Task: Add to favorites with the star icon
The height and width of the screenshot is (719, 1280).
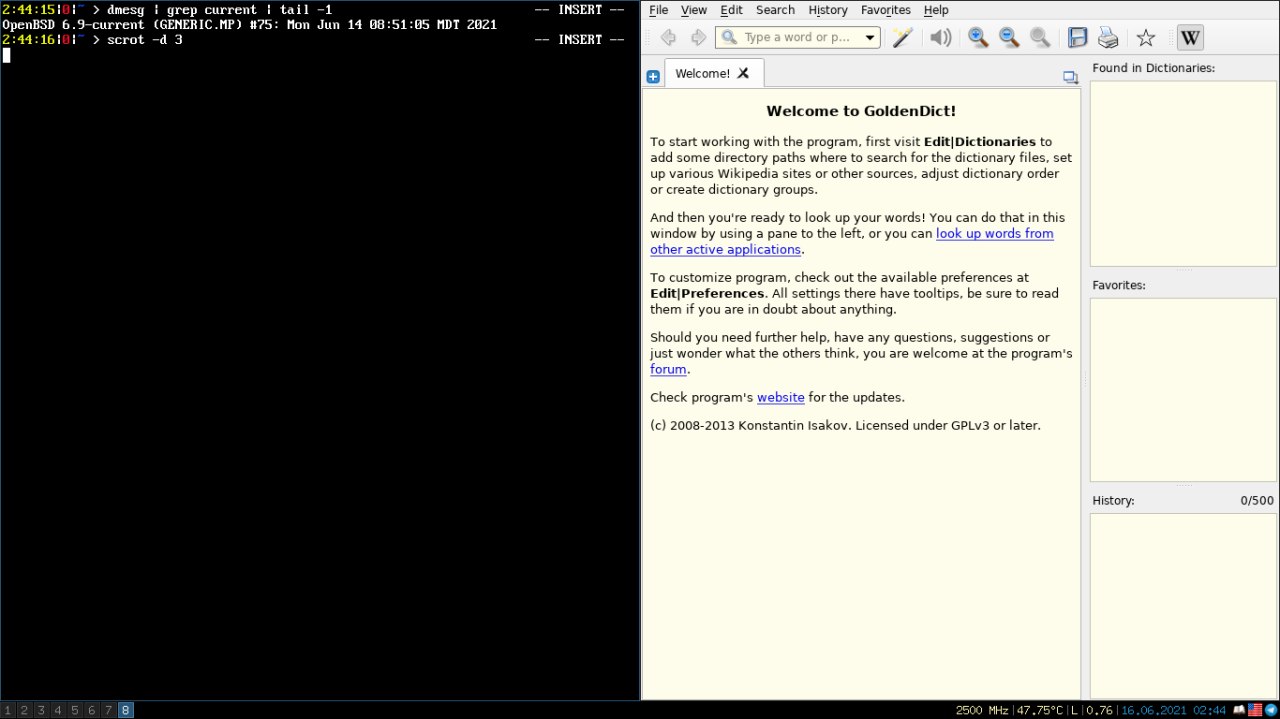Action: coord(1146,38)
